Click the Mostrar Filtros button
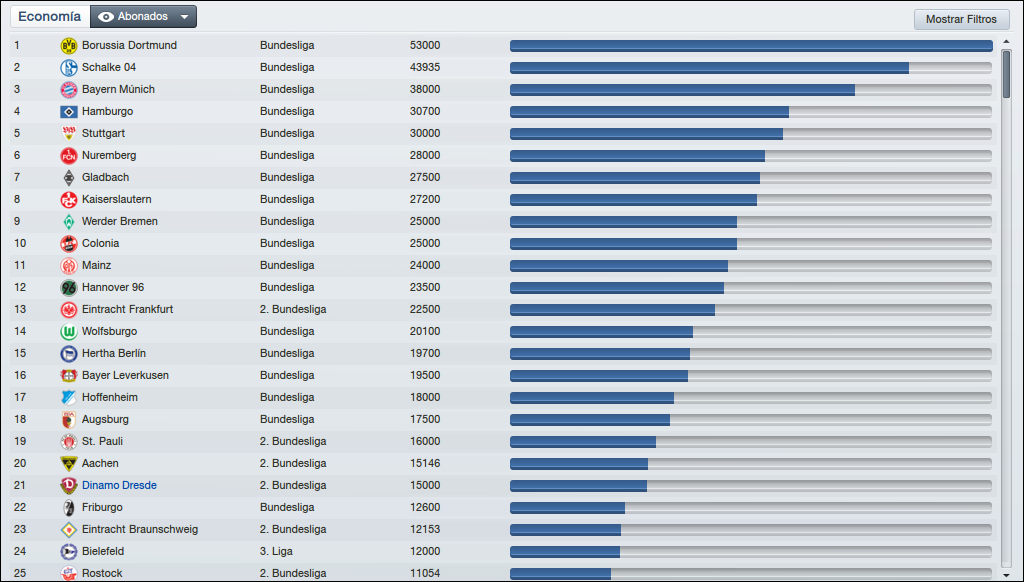1024x582 pixels. click(961, 19)
